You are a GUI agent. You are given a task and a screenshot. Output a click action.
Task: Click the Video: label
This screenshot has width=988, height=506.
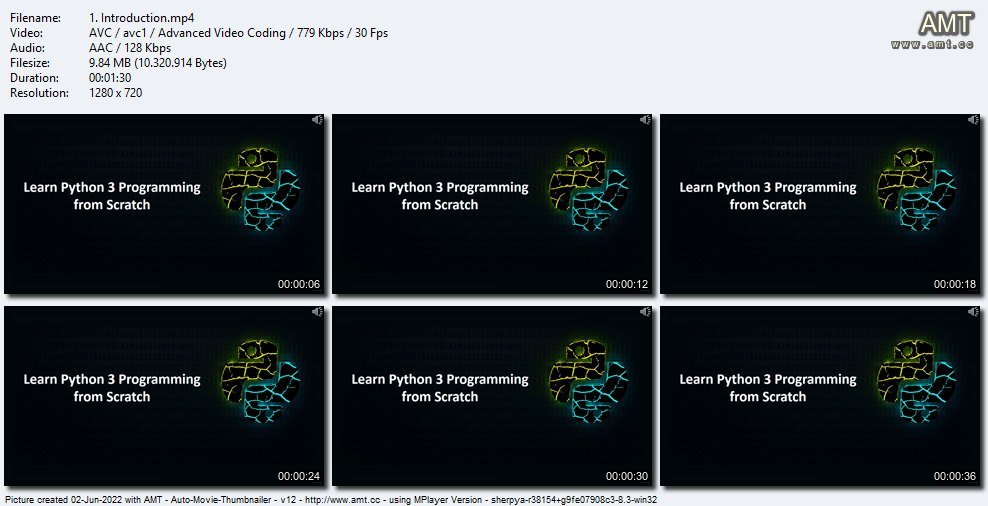(x=26, y=33)
